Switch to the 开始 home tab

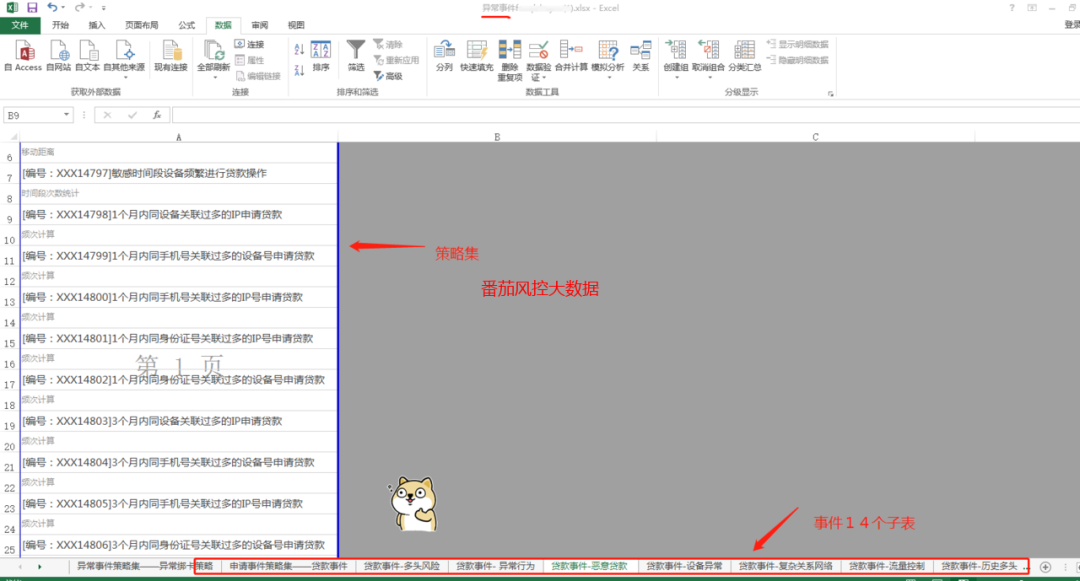point(61,25)
